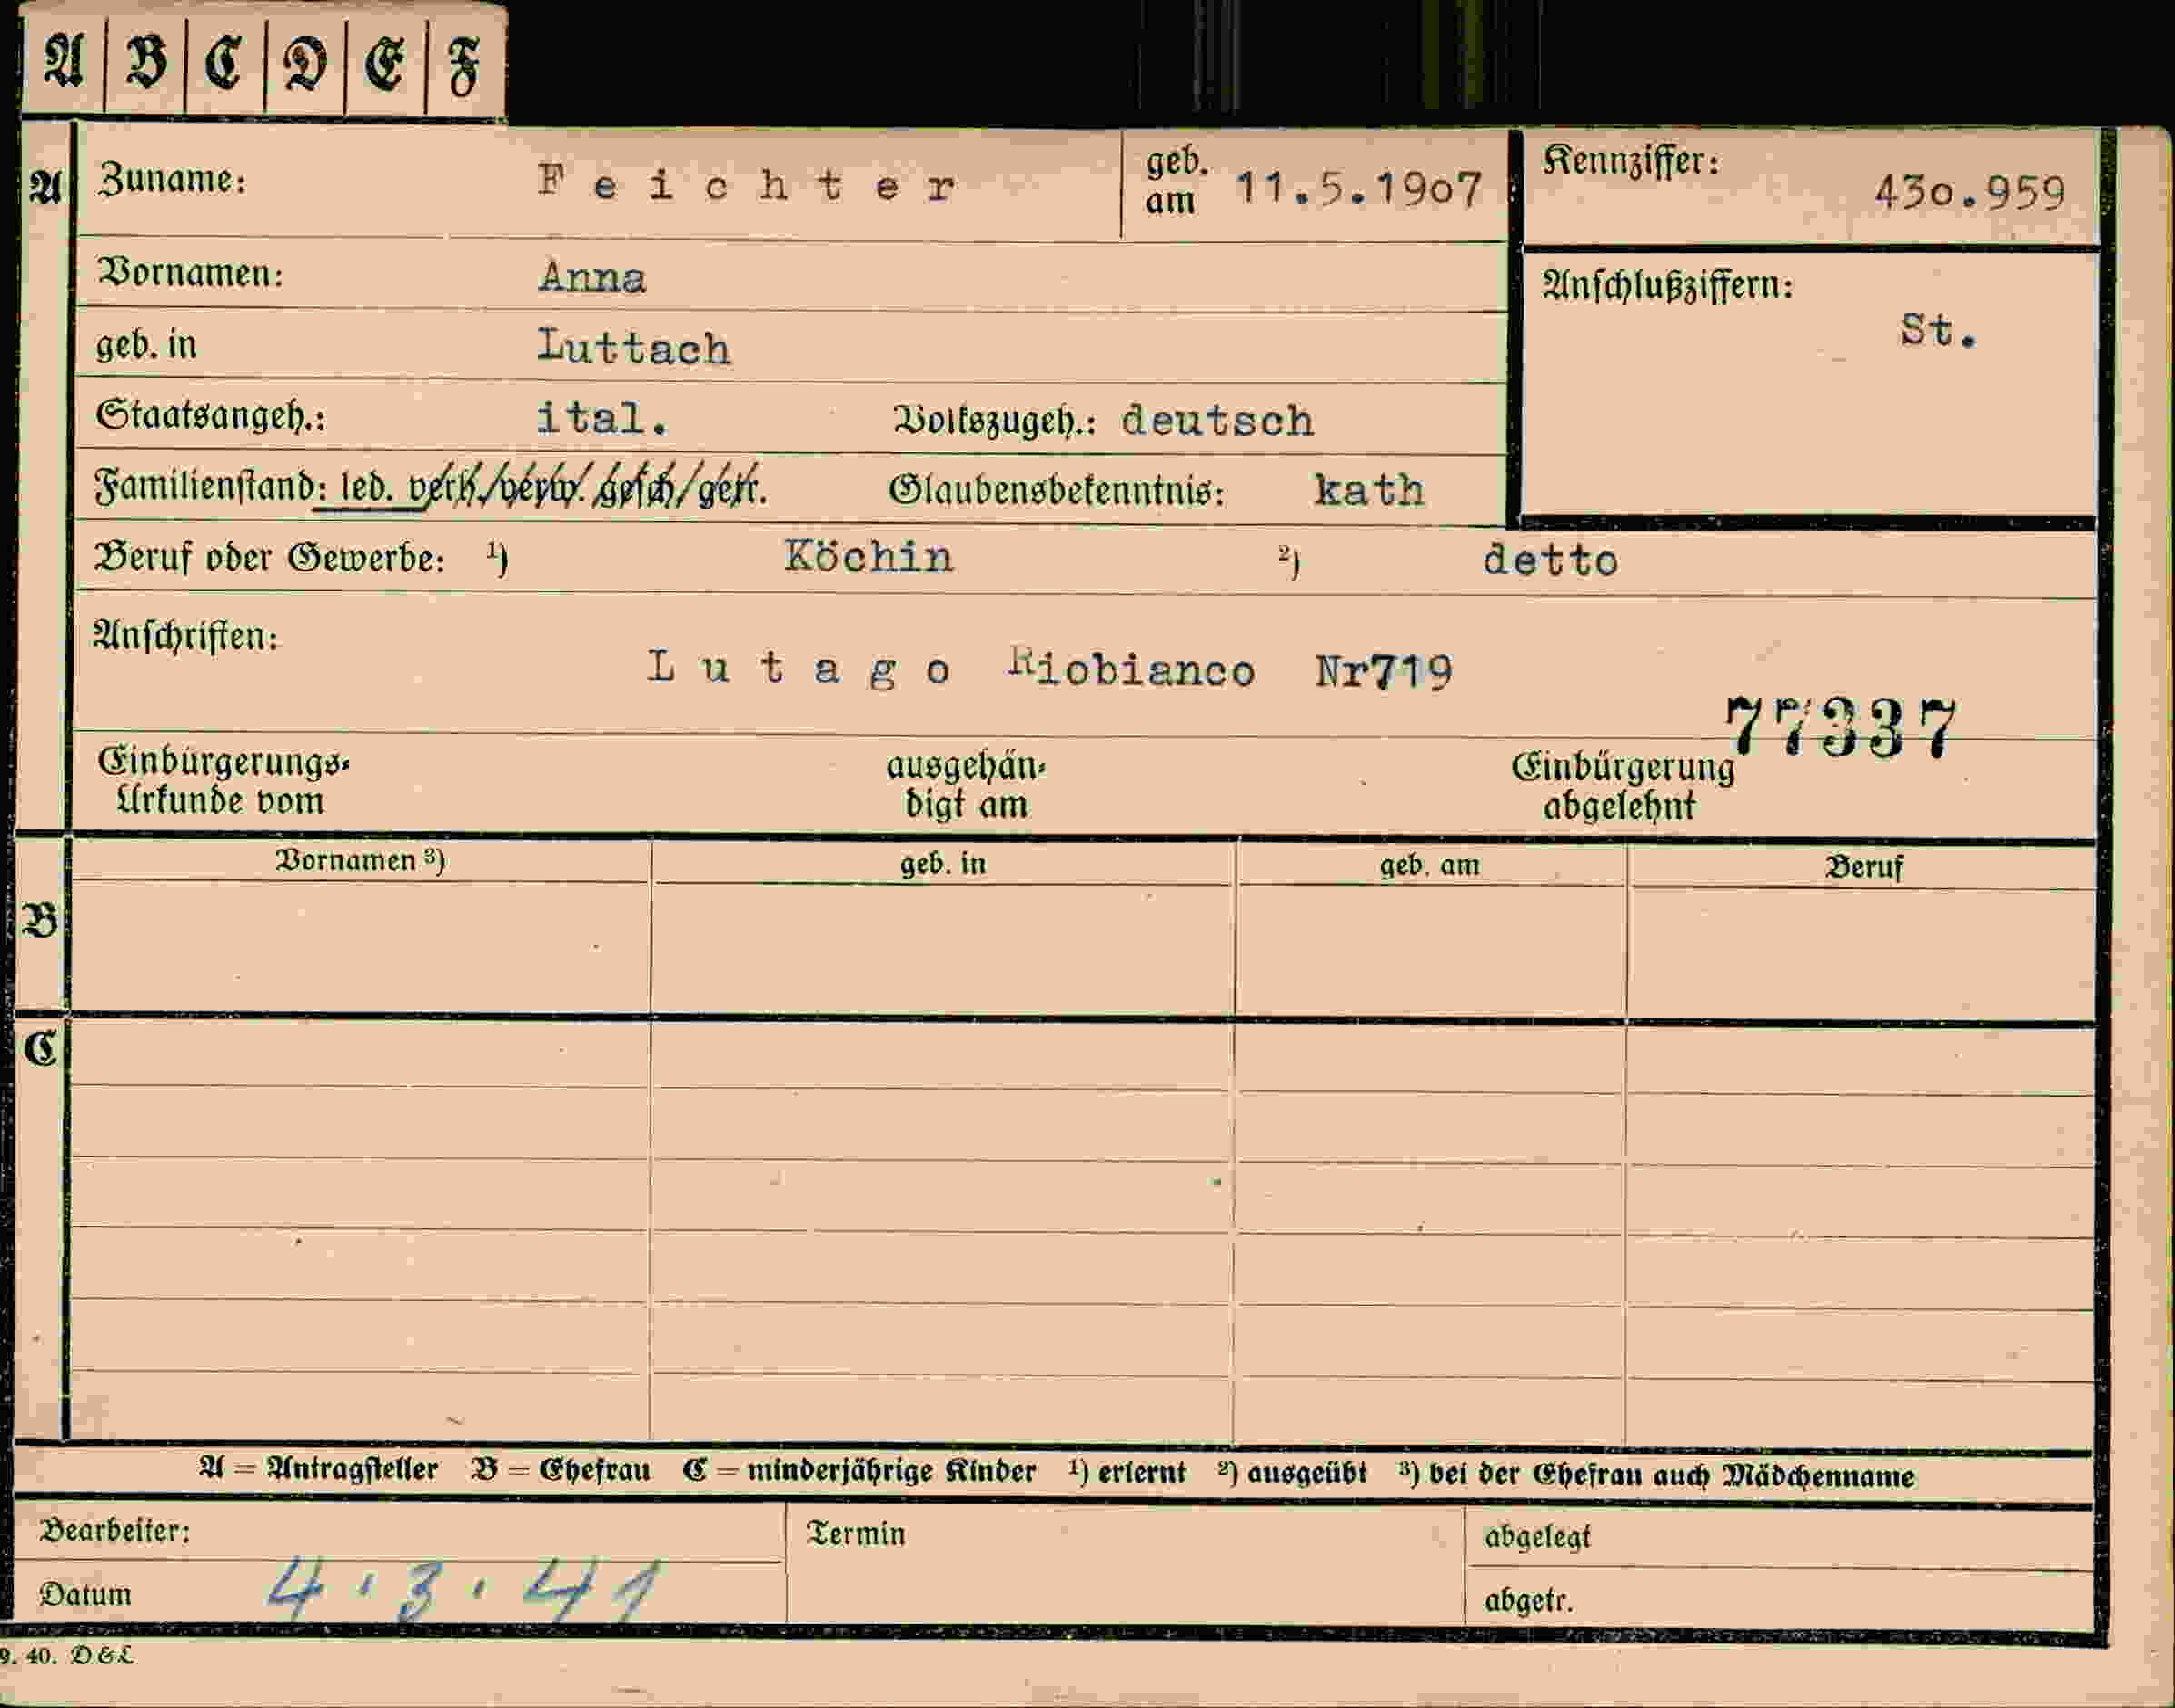Click the word "detto"
The image size is (2175, 1708).
pyautogui.click(x=1550, y=560)
